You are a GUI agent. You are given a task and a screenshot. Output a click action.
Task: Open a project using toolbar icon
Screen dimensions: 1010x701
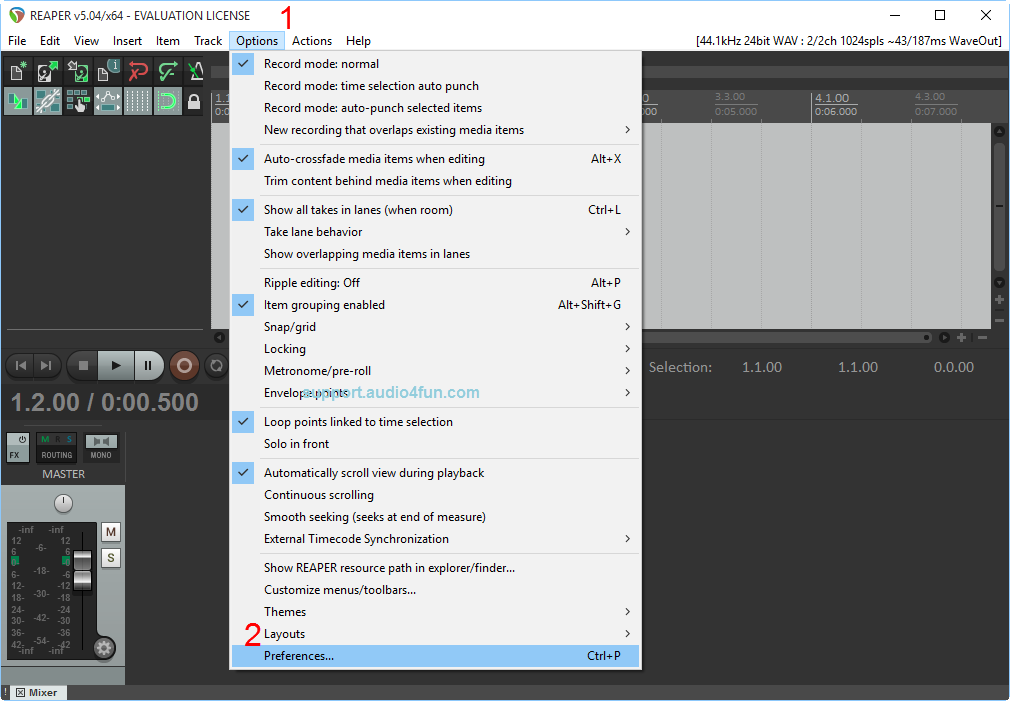click(47, 72)
